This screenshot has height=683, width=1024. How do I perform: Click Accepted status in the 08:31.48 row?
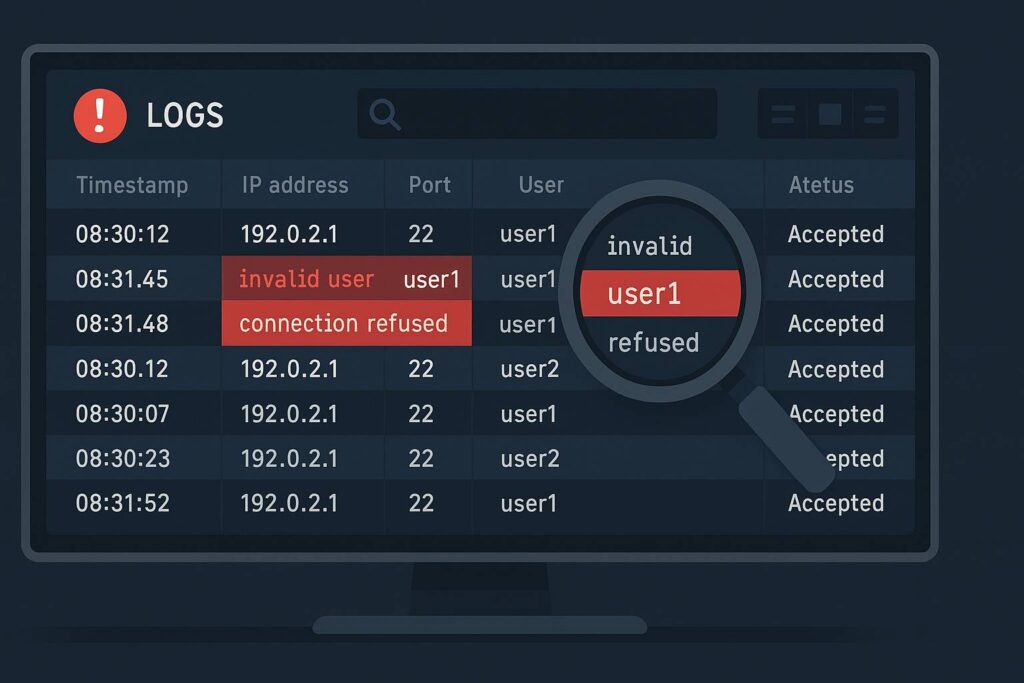(x=836, y=323)
